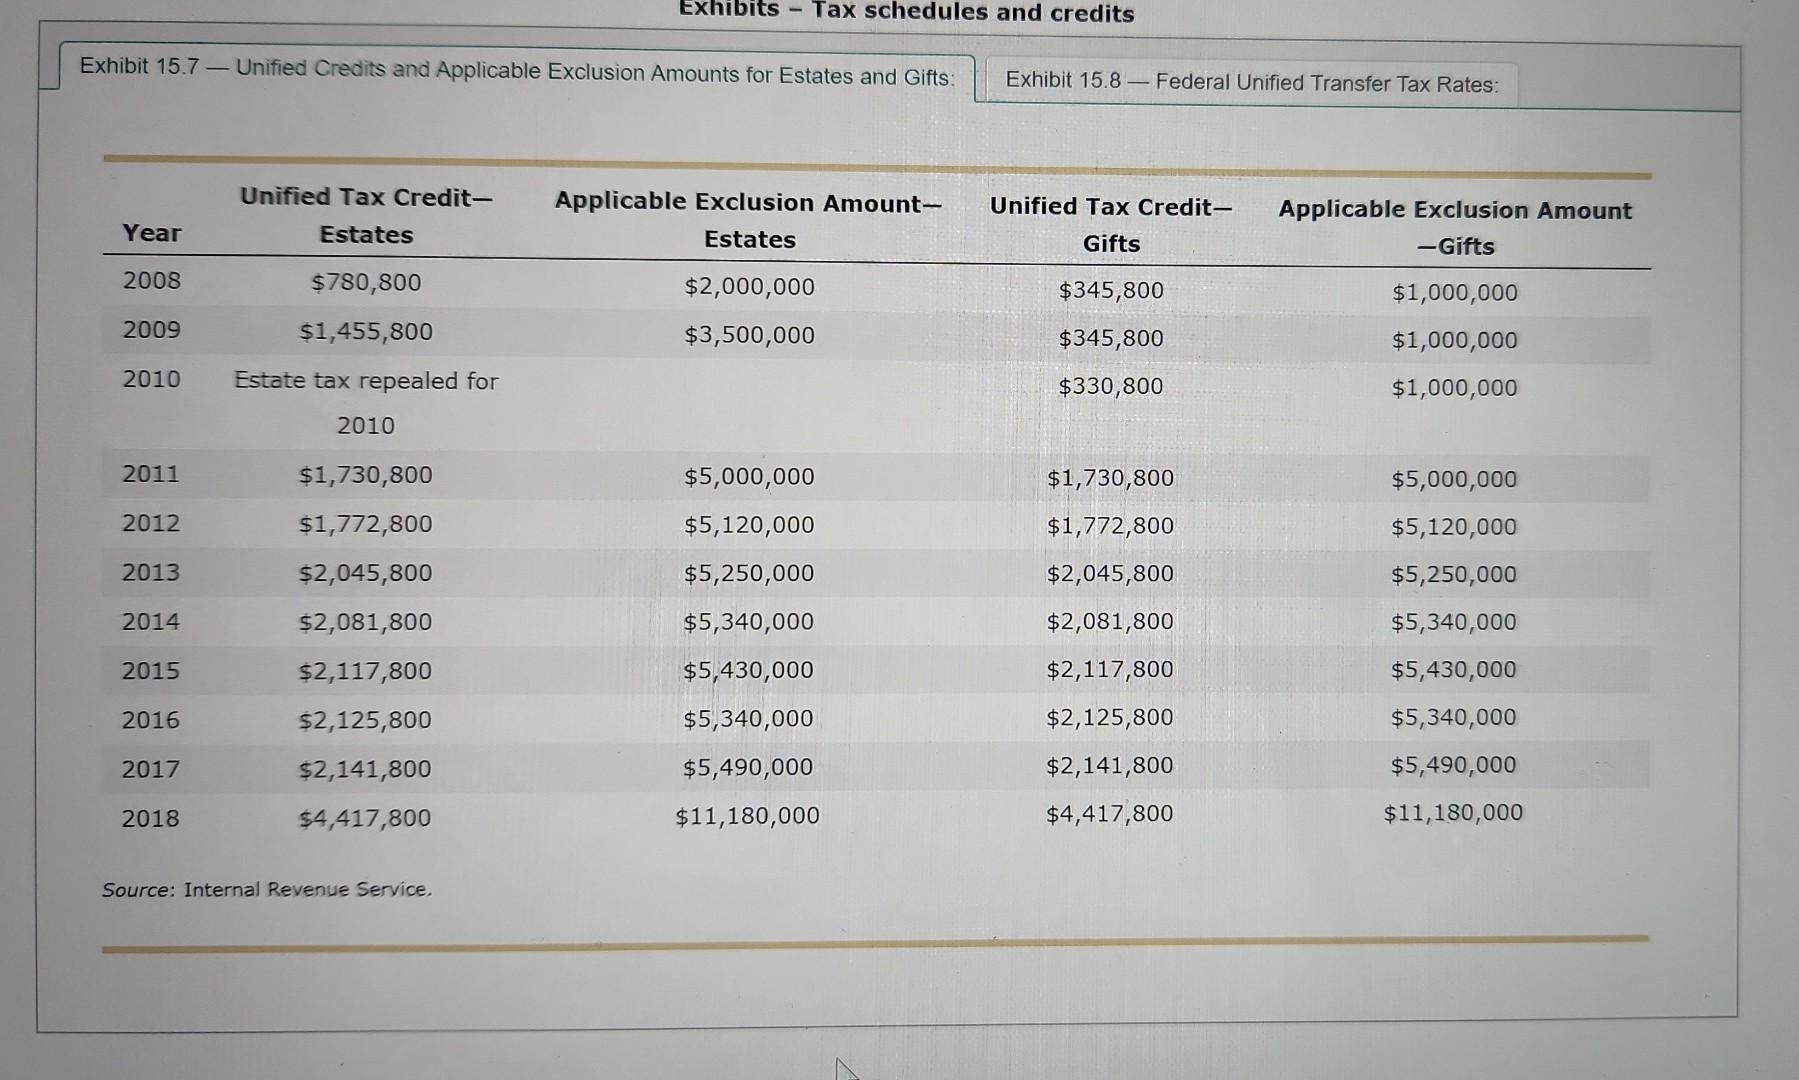Select the $2,125,800 estates credit for 2016
The width and height of the screenshot is (1799, 1080).
[x=365, y=720]
